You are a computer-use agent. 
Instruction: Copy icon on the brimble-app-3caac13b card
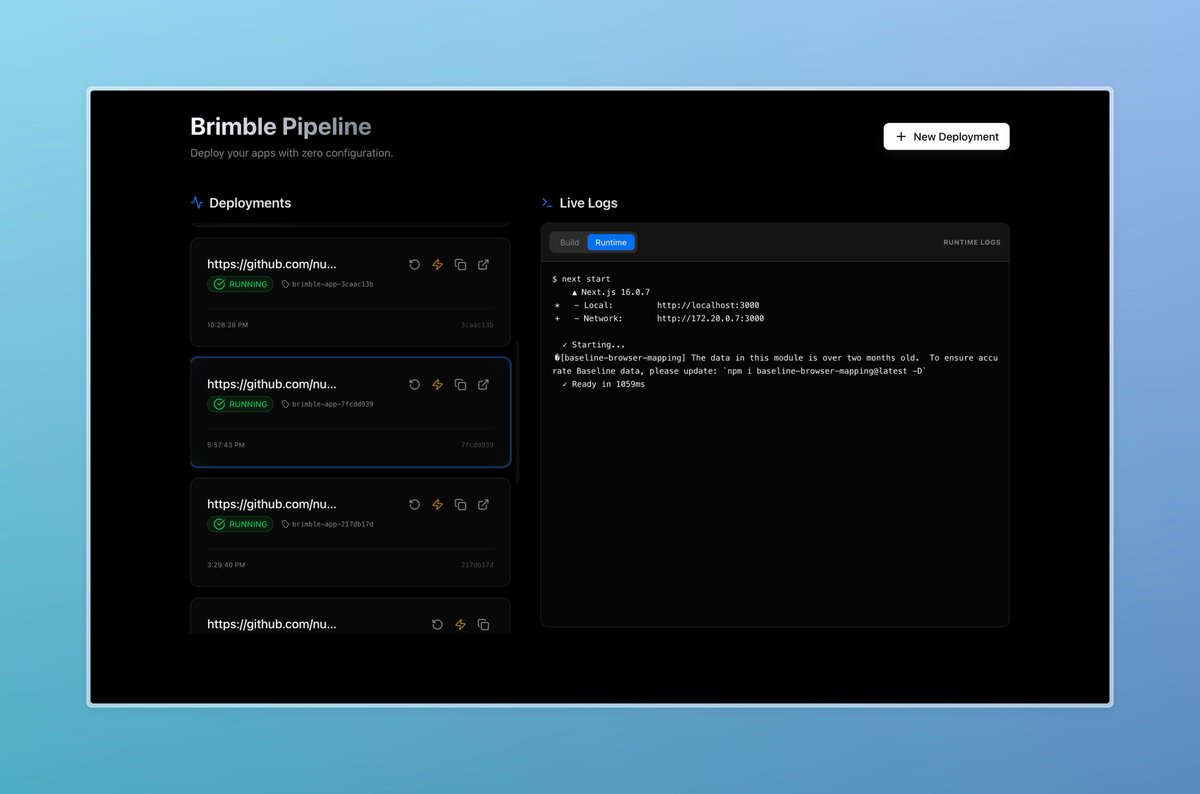pos(460,264)
